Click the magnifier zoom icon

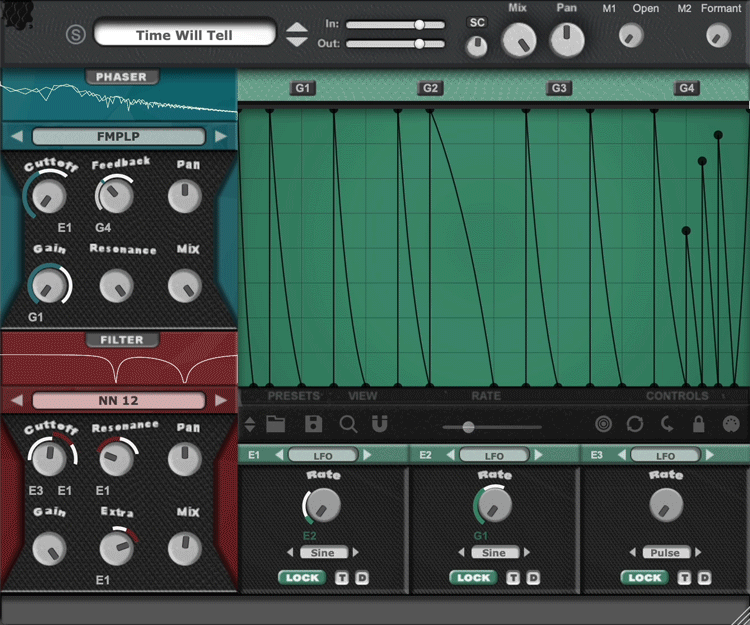[348, 424]
